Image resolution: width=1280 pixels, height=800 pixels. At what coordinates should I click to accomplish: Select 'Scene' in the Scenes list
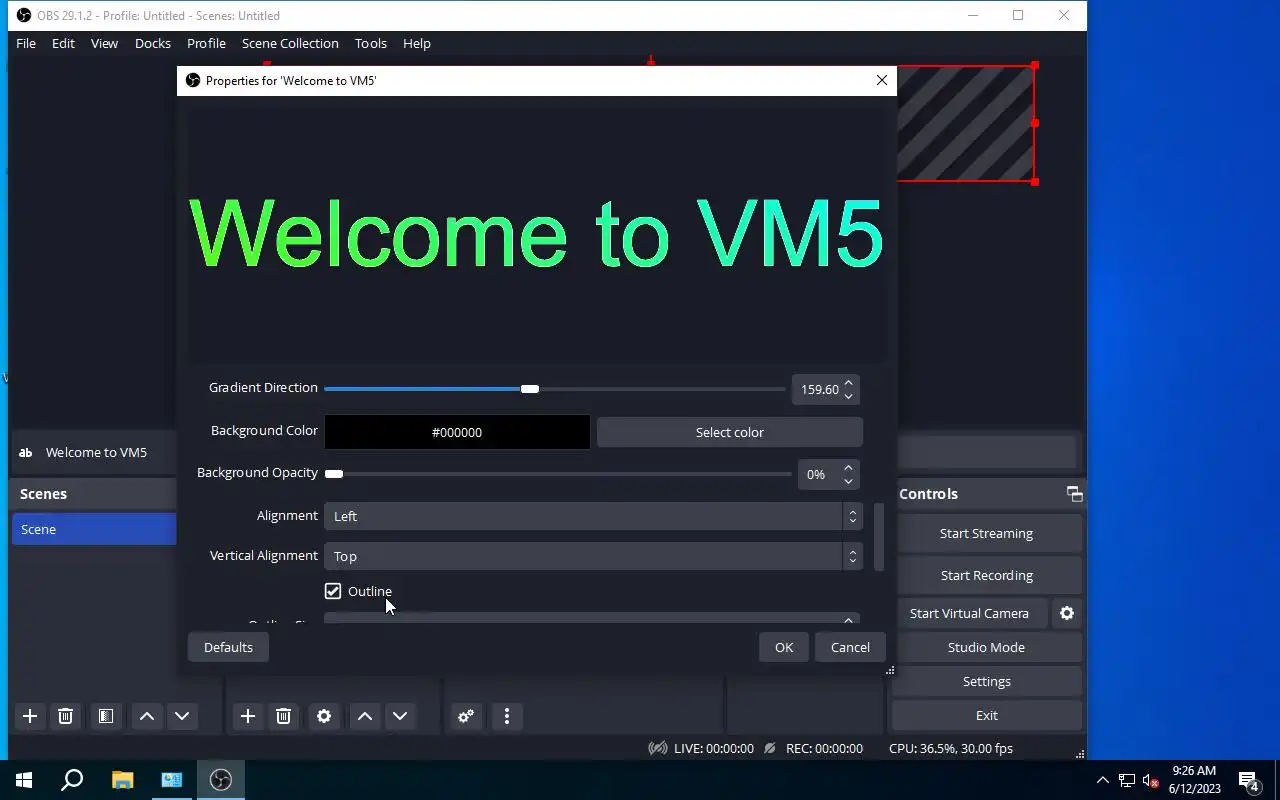click(94, 529)
